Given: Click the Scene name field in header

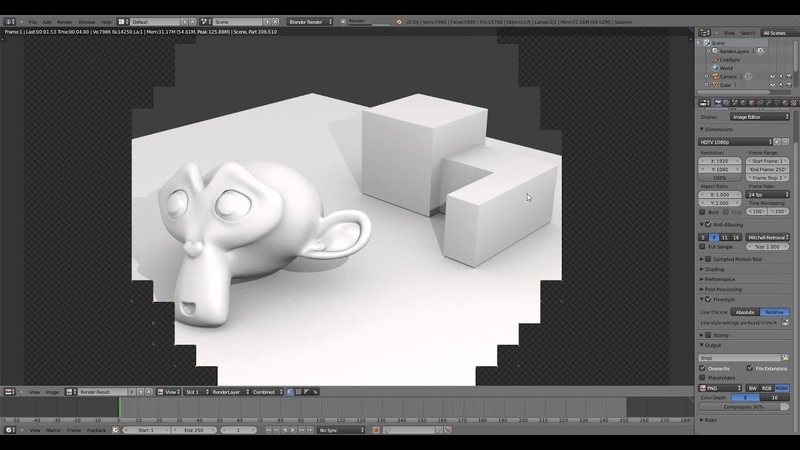Looking at the screenshot, I should click(237, 22).
